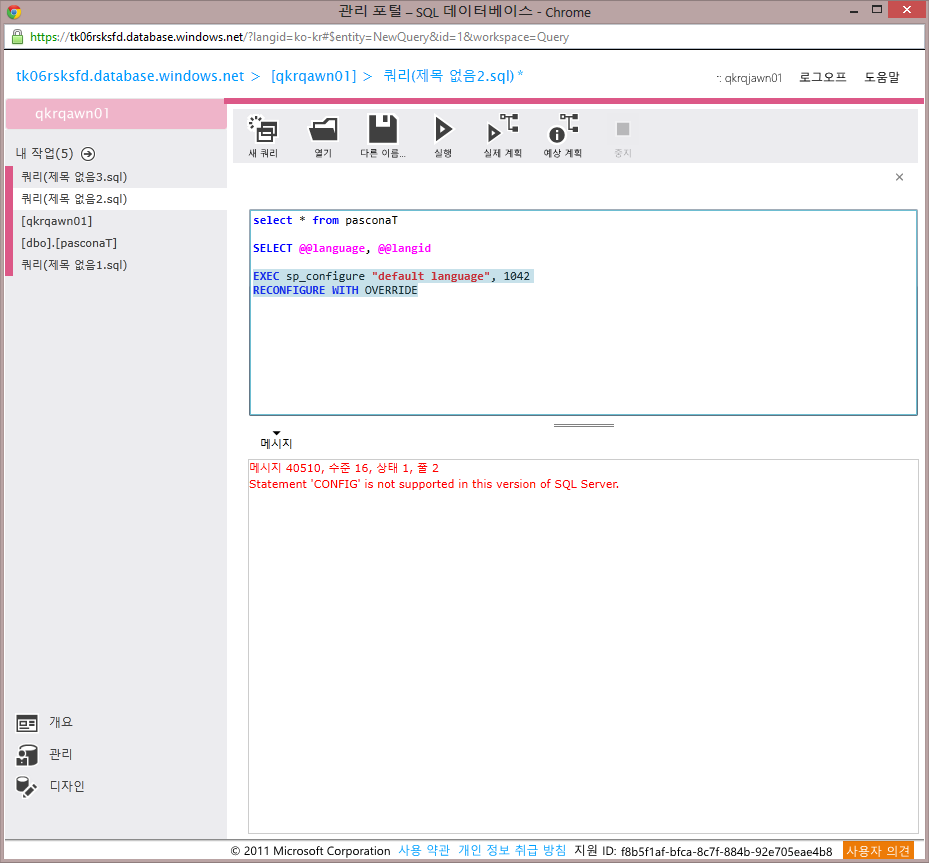Screen dimensions: 929x863
Task: Select the 메시지 tab
Action: pos(276,443)
